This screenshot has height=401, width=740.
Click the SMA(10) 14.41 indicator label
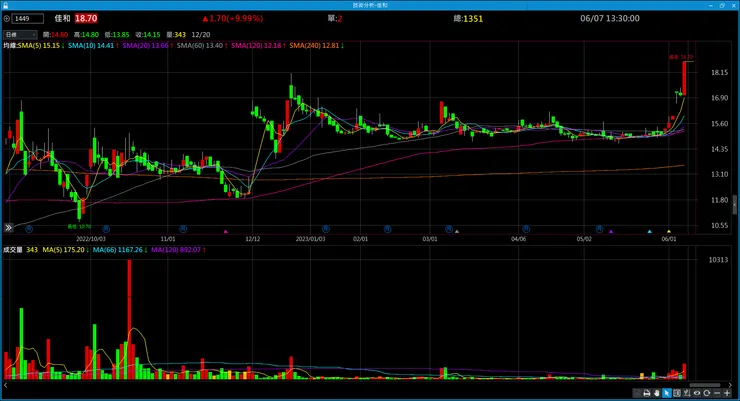click(x=92, y=46)
